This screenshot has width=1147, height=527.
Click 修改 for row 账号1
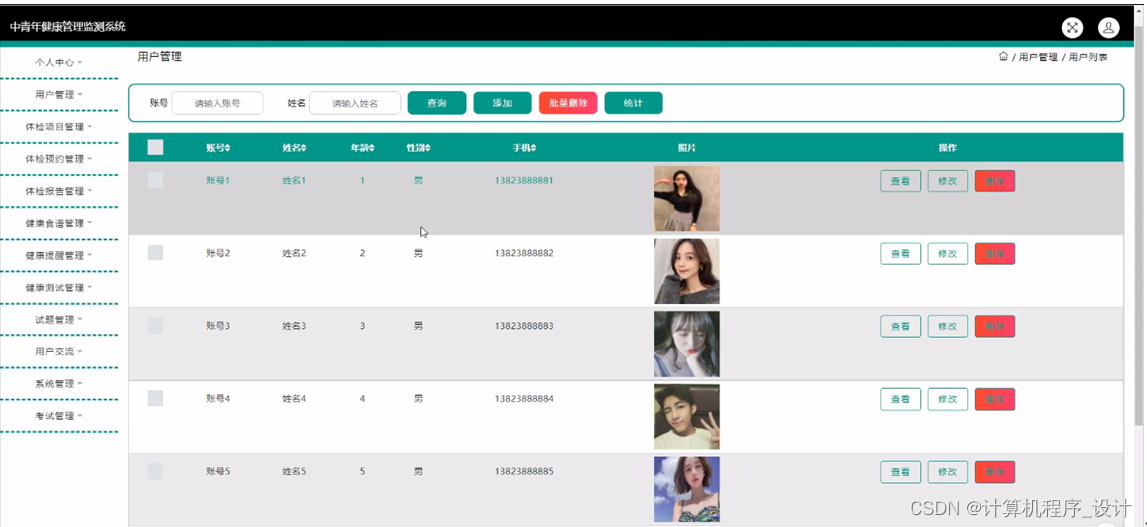pyautogui.click(x=947, y=181)
